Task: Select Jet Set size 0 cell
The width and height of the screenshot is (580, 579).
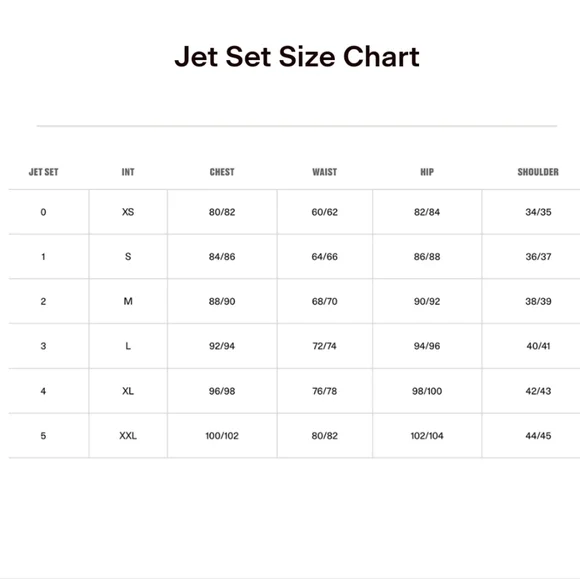Action: (43, 212)
